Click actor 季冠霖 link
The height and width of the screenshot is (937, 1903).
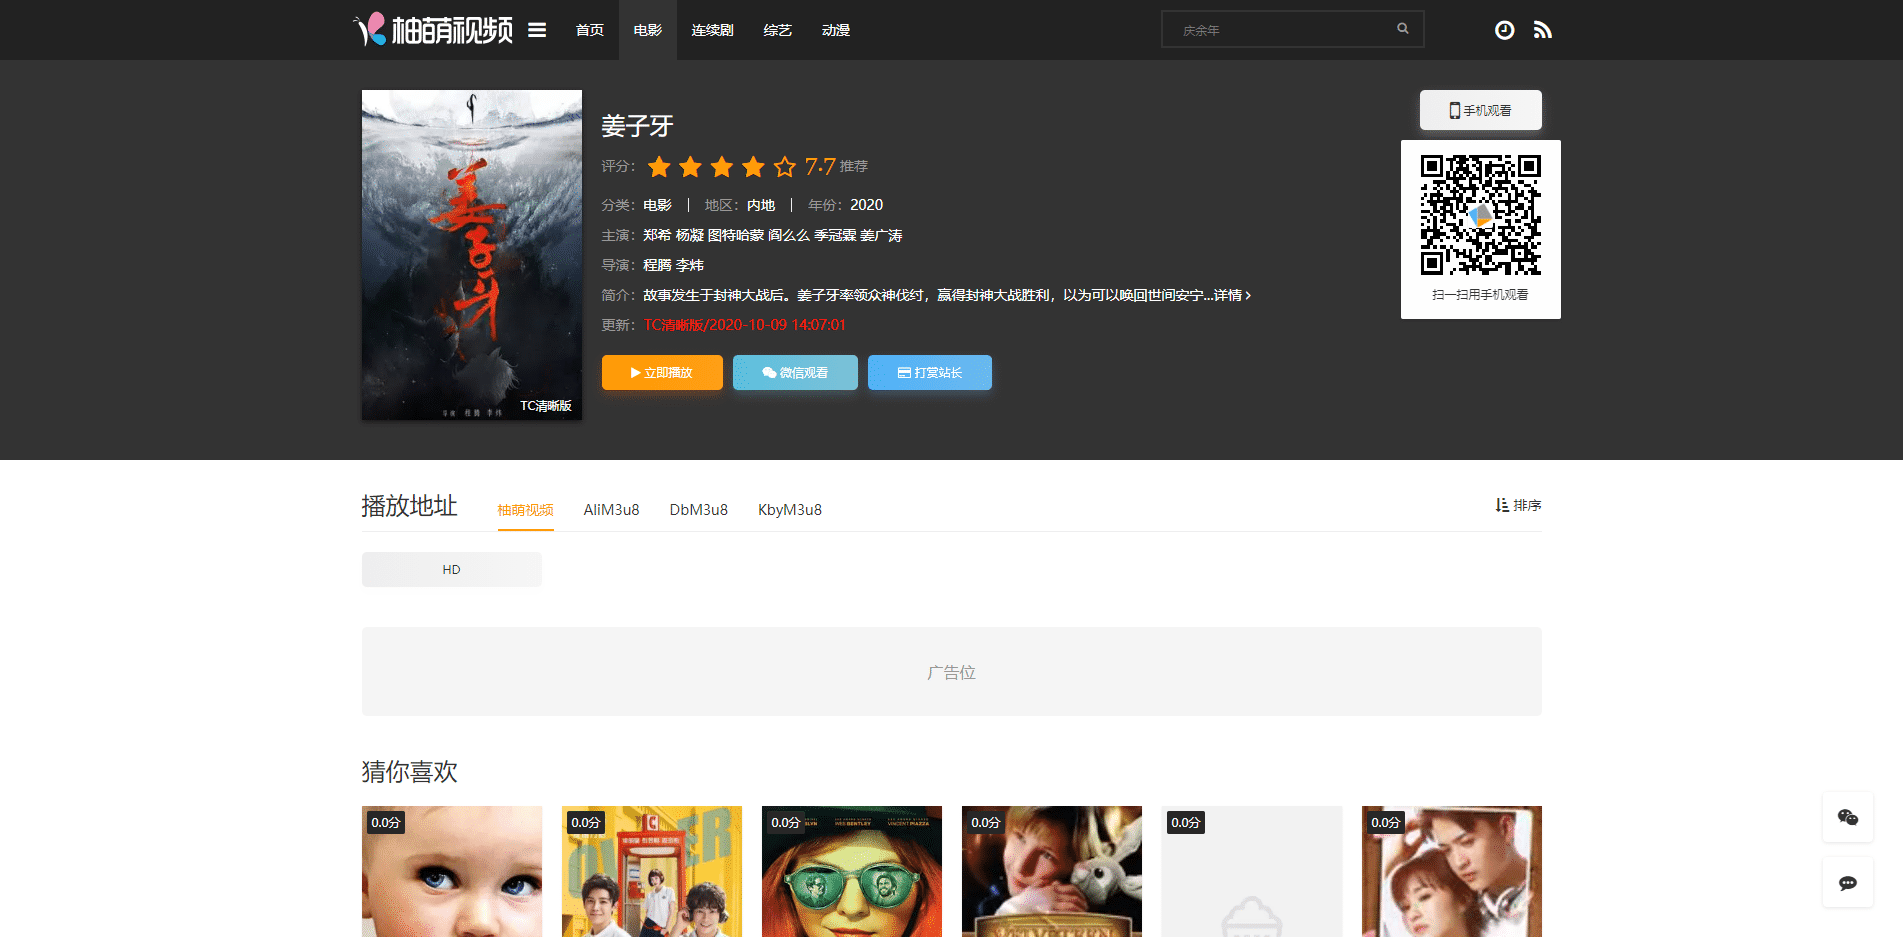tap(835, 235)
